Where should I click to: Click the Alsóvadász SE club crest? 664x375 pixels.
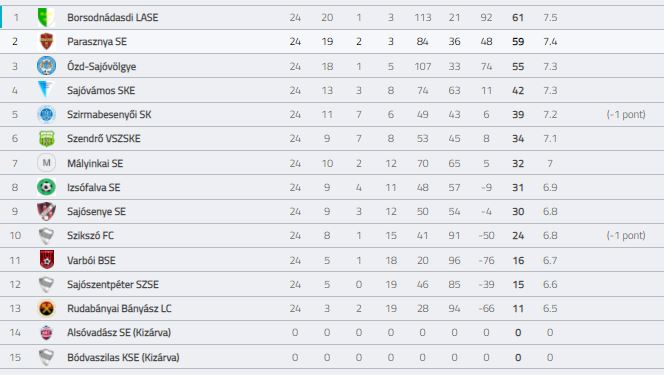click(x=46, y=333)
